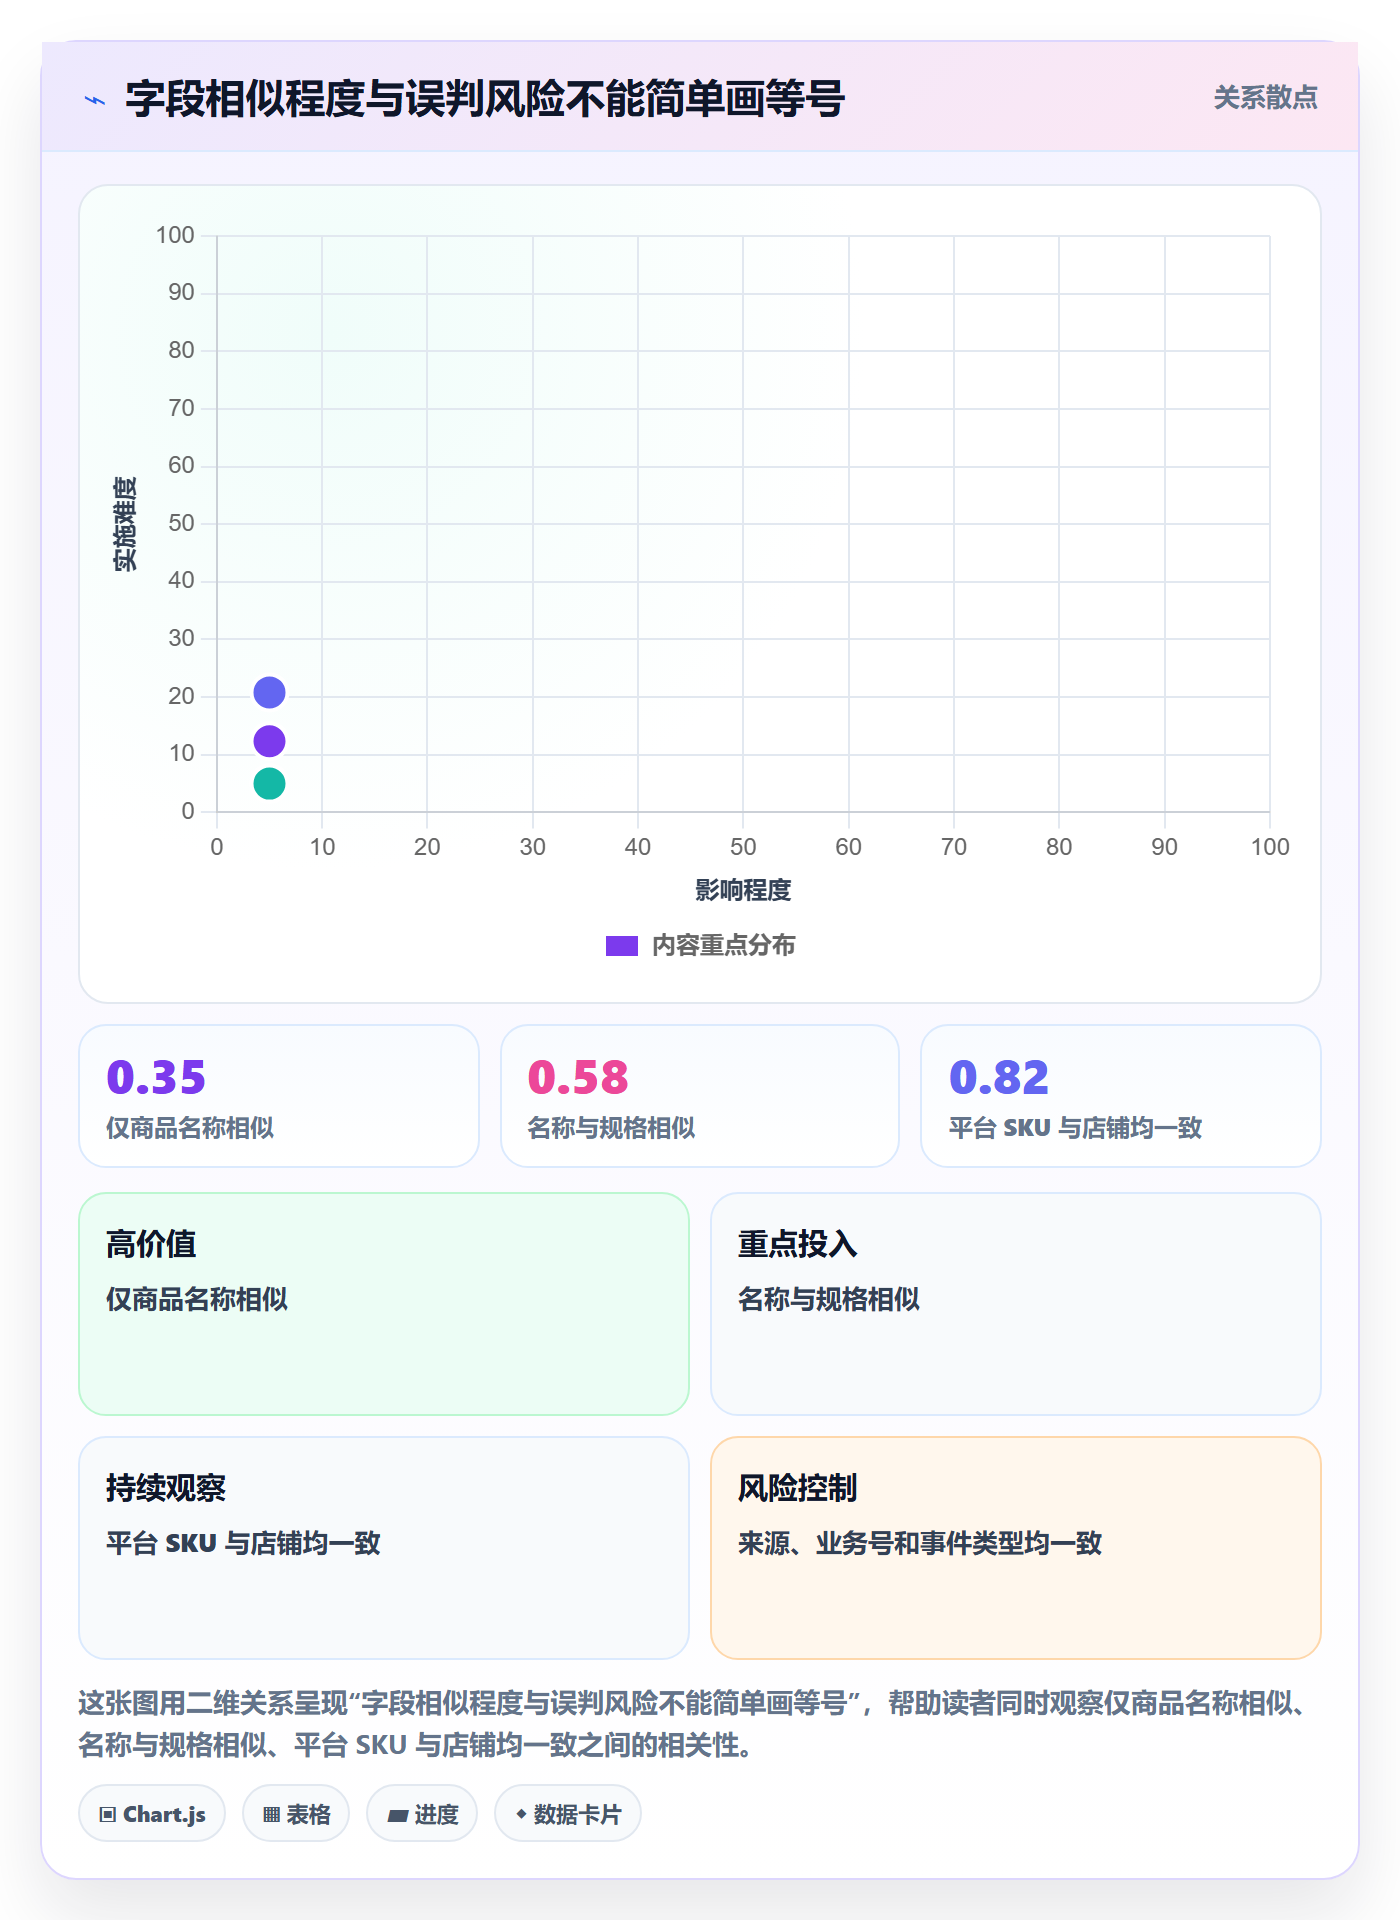The height and width of the screenshot is (1920, 1400).
Task: Open the 持续观察 quadrant card
Action: tap(384, 1548)
